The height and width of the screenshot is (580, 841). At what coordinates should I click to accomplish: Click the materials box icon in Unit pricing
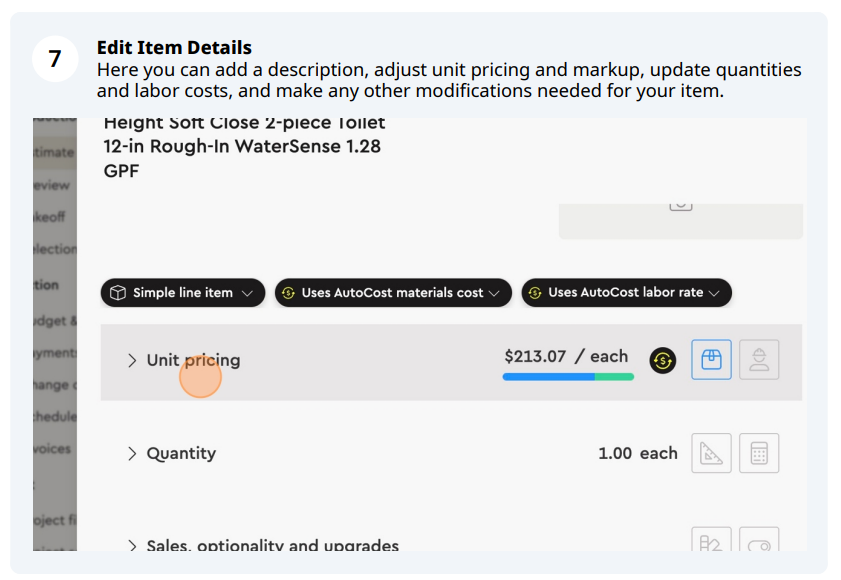pos(711,359)
